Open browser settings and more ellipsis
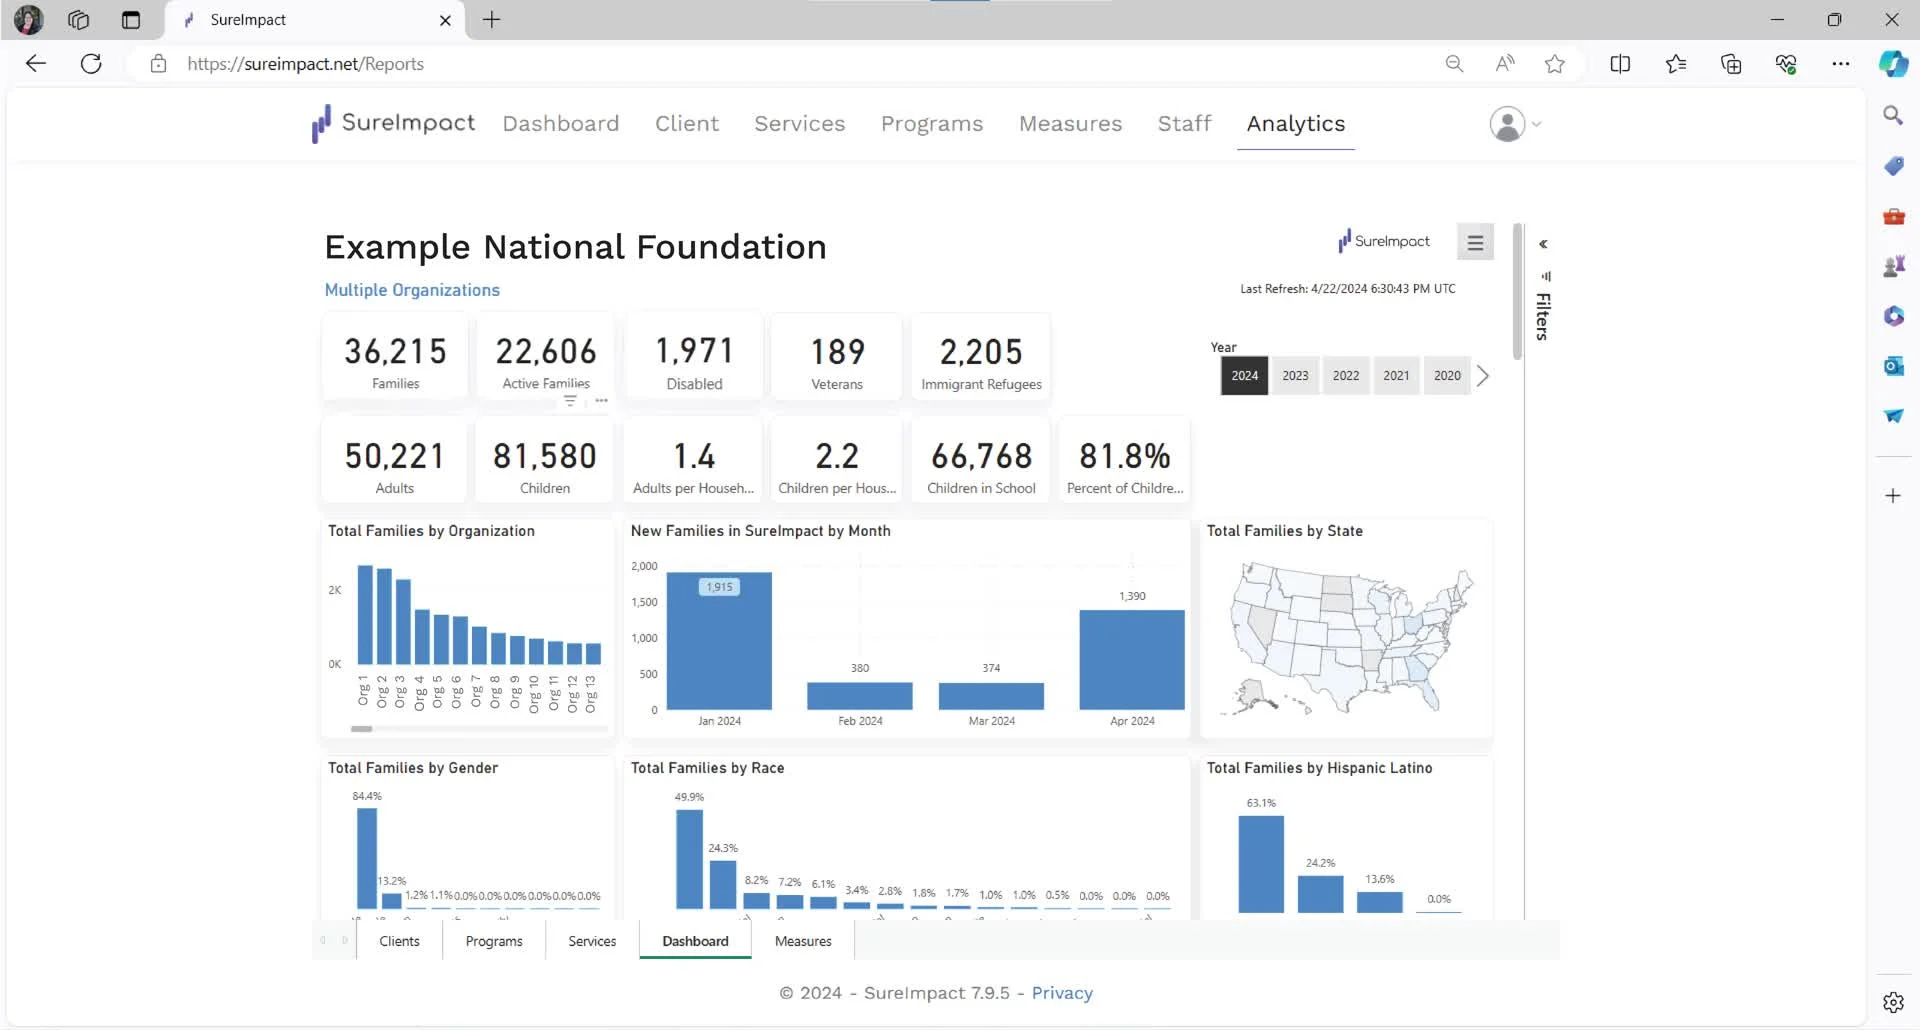 click(x=1840, y=64)
